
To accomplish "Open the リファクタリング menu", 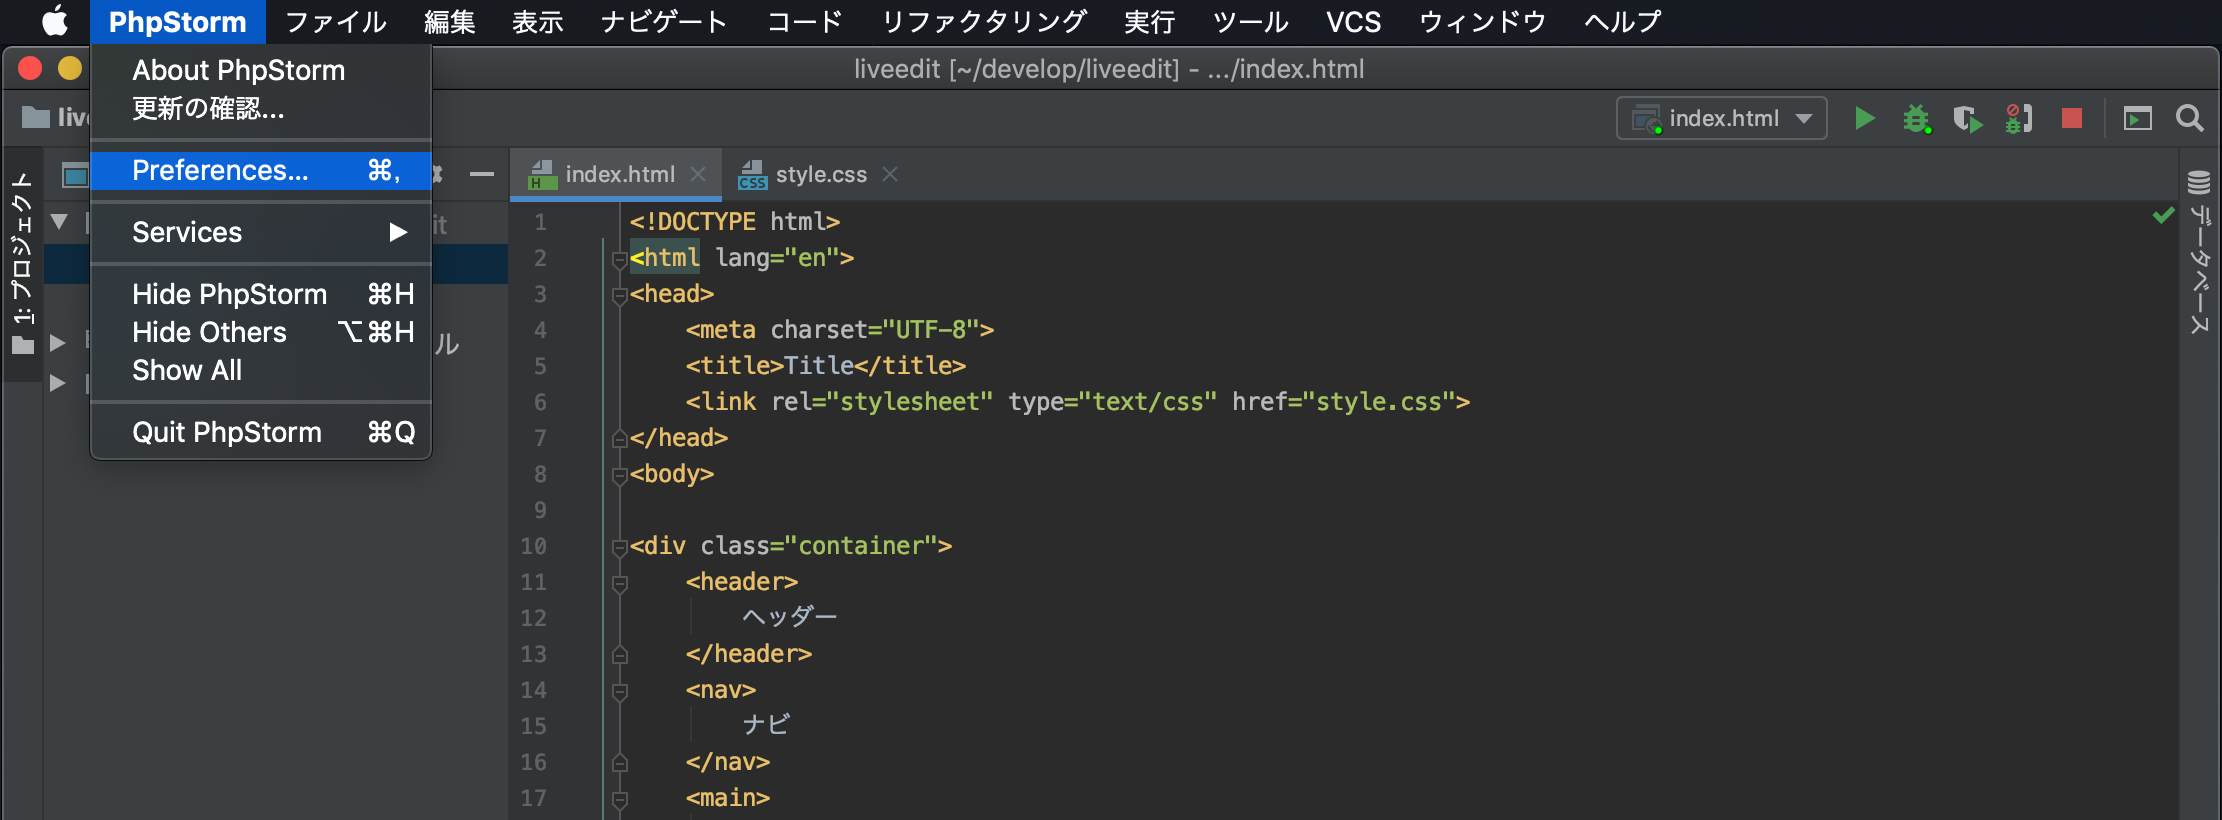I will tap(984, 21).
